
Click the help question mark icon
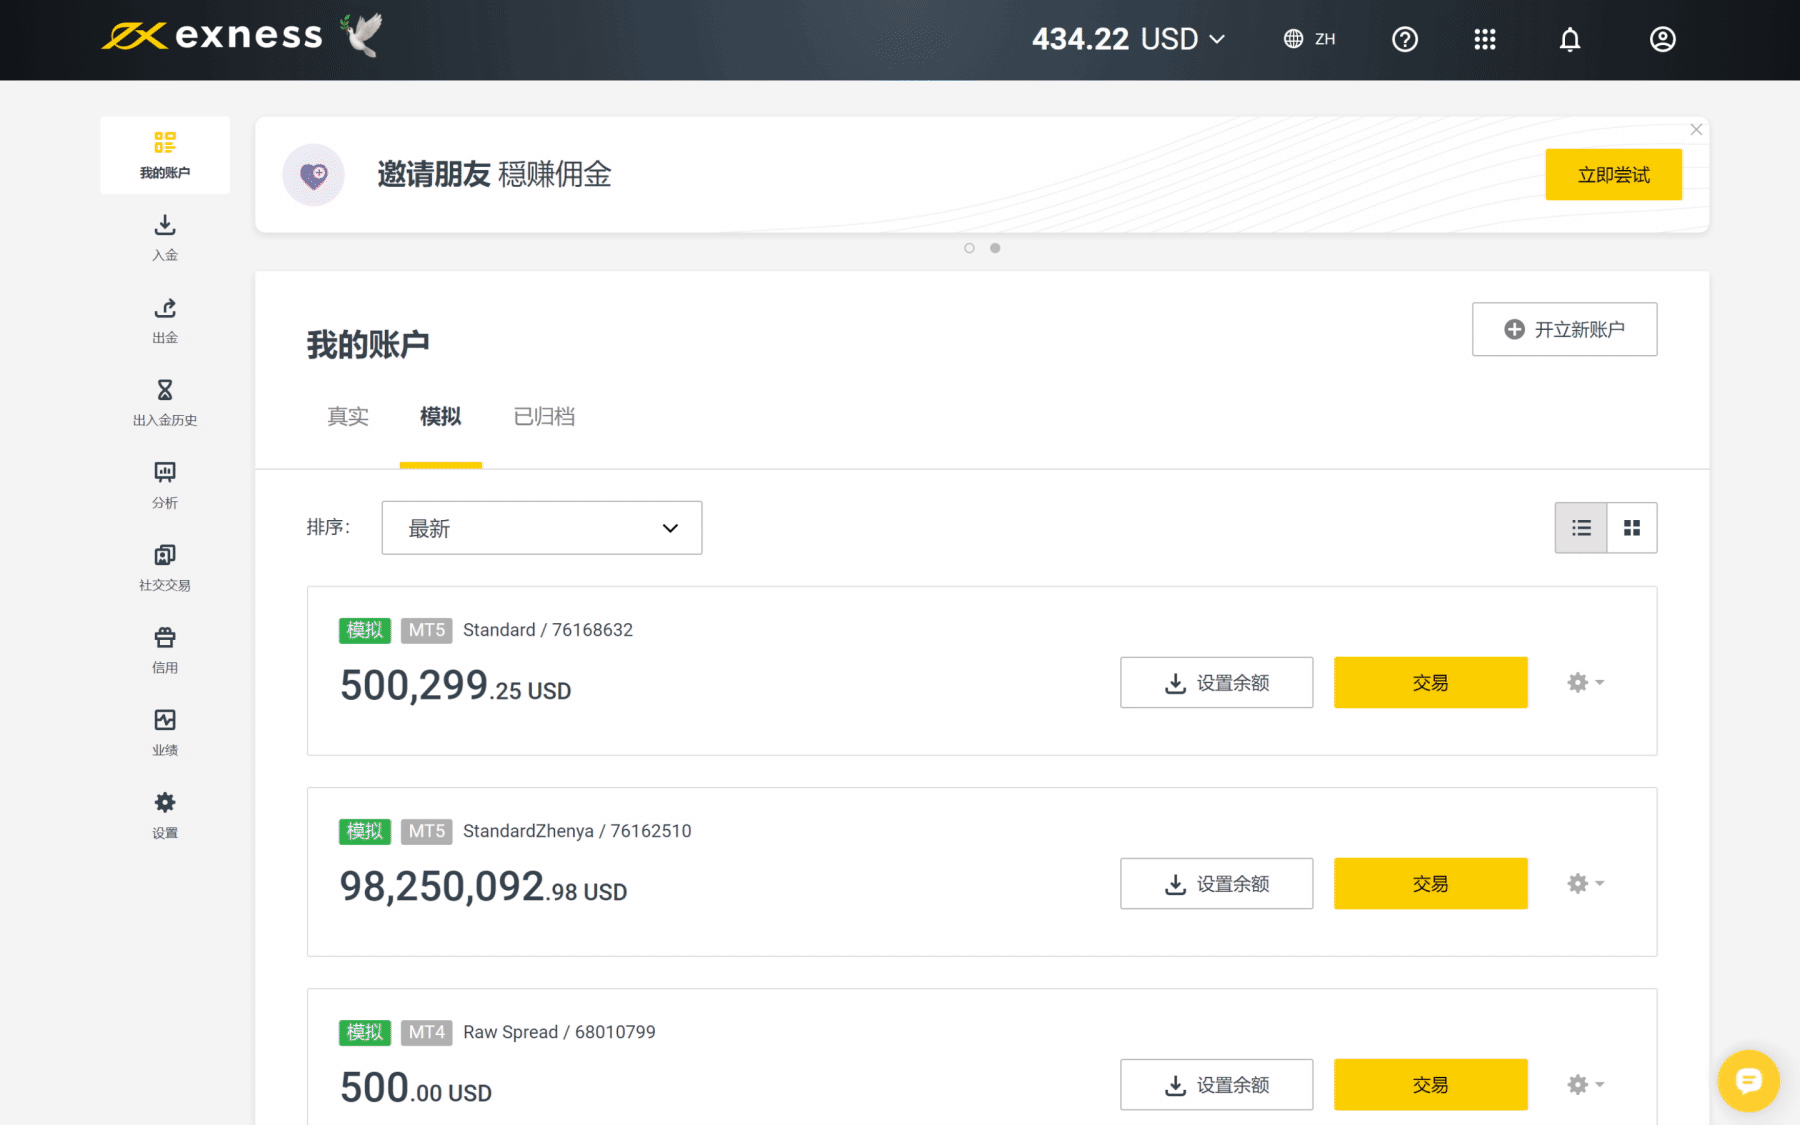pyautogui.click(x=1405, y=39)
